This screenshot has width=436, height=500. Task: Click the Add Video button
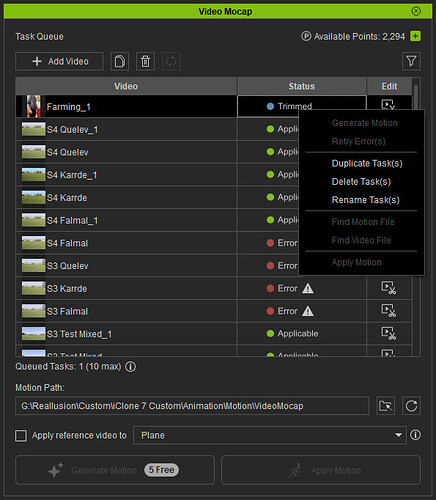pyautogui.click(x=59, y=61)
